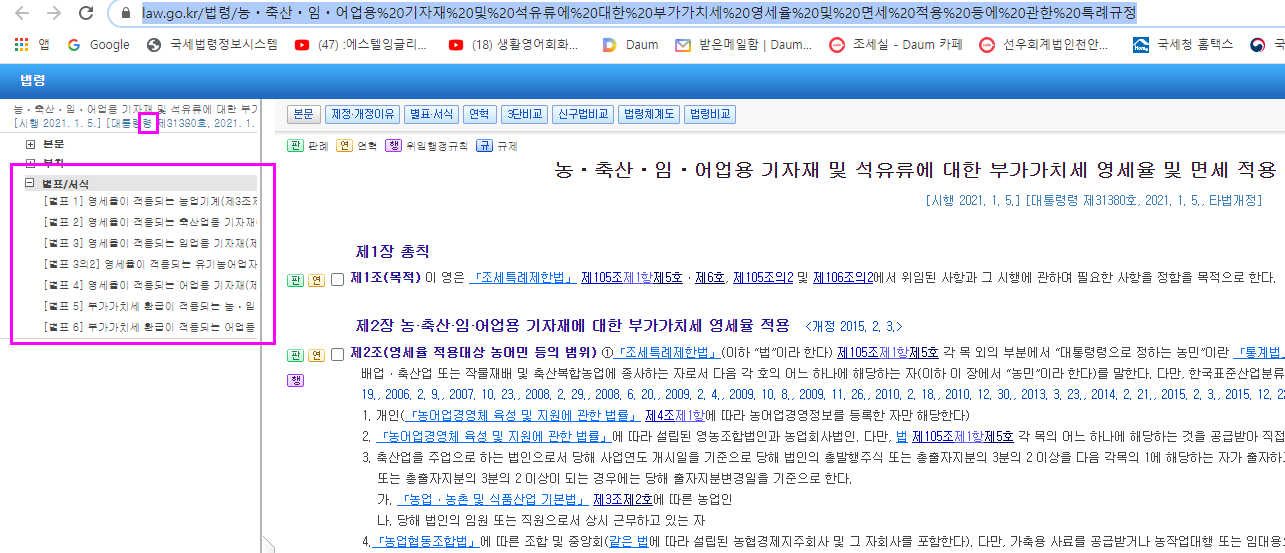This screenshot has width=1285, height=553.
Task: Click 연 history icon beside 제1조
Action: point(316,279)
